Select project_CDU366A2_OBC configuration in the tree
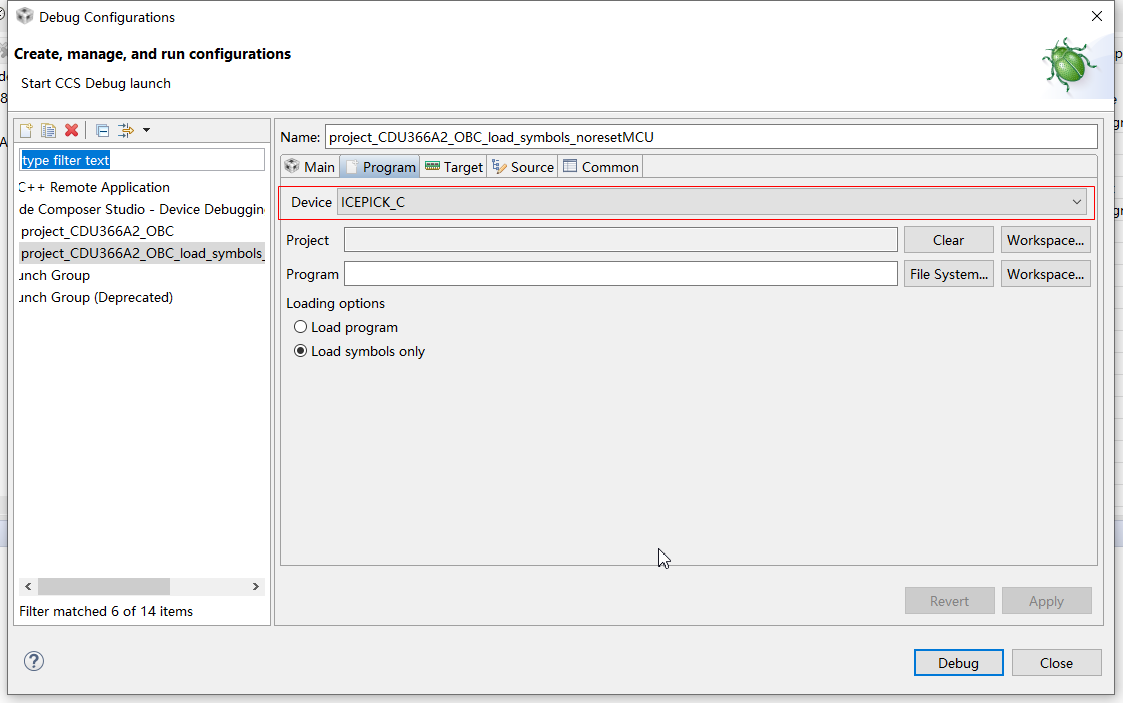Viewport: 1123px width, 703px height. click(x=97, y=231)
